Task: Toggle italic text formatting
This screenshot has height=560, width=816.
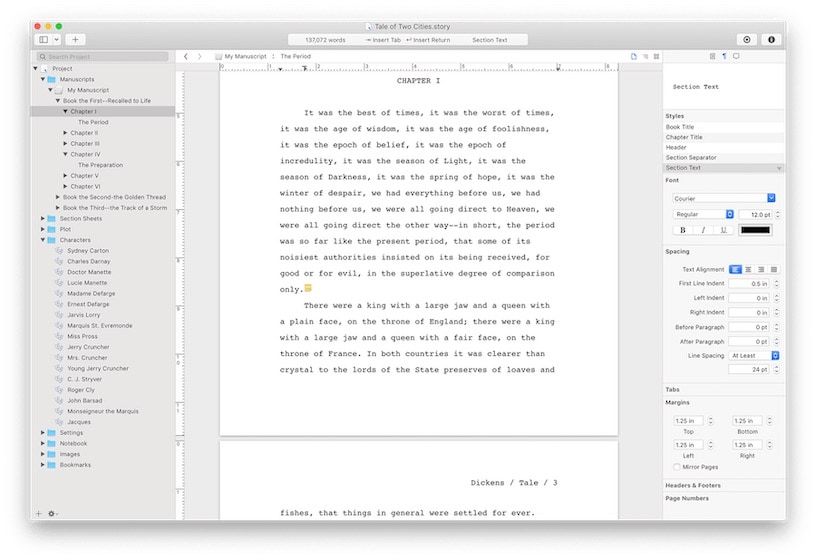Action: point(703,230)
